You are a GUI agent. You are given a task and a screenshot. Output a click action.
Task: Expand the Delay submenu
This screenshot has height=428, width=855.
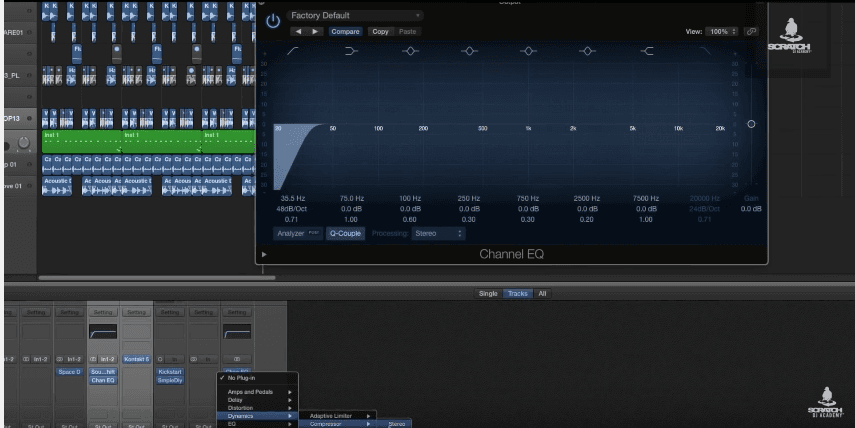pyautogui.click(x=257, y=400)
